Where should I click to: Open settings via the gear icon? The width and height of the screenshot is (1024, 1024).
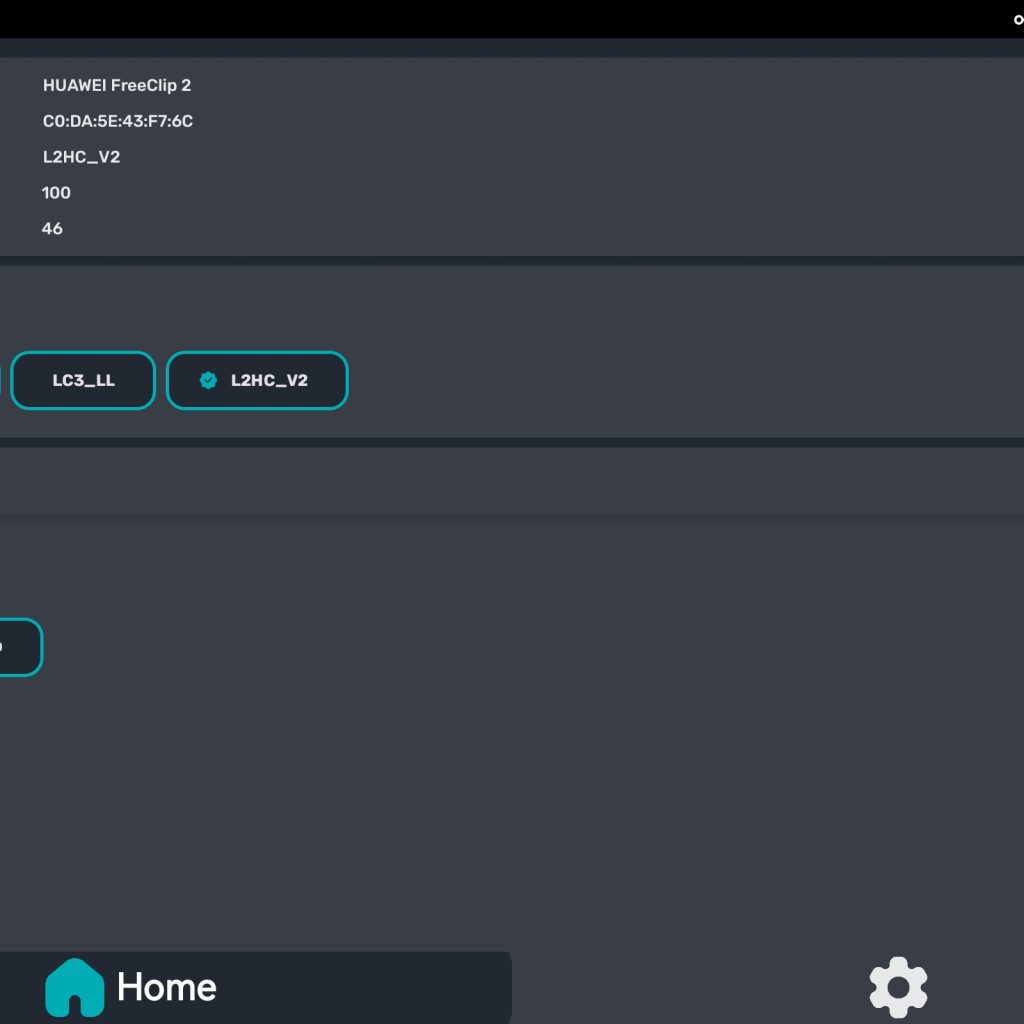898,987
